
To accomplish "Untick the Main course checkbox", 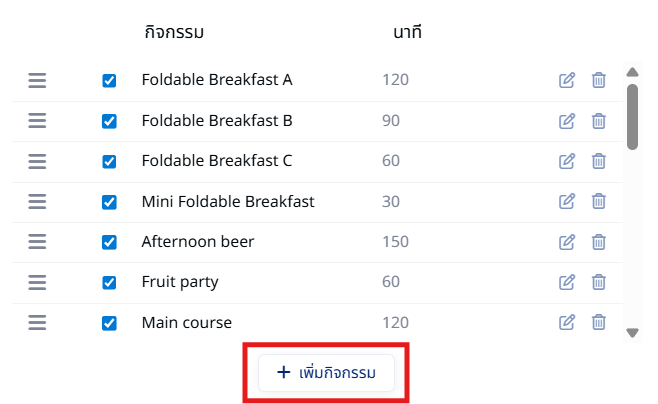I will click(x=109, y=323).
